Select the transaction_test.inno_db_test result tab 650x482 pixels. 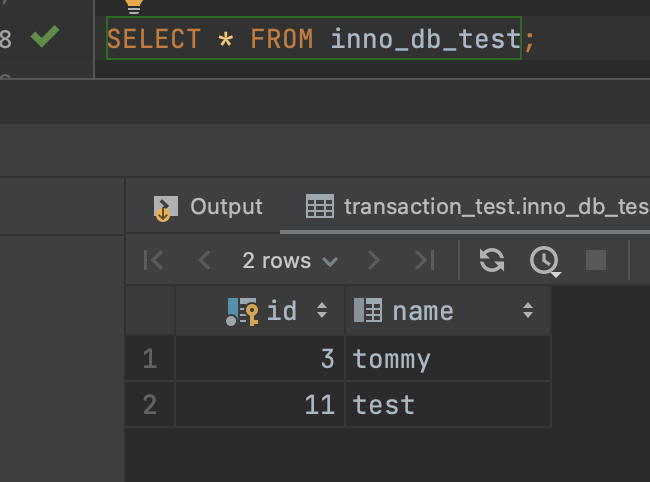click(x=480, y=207)
